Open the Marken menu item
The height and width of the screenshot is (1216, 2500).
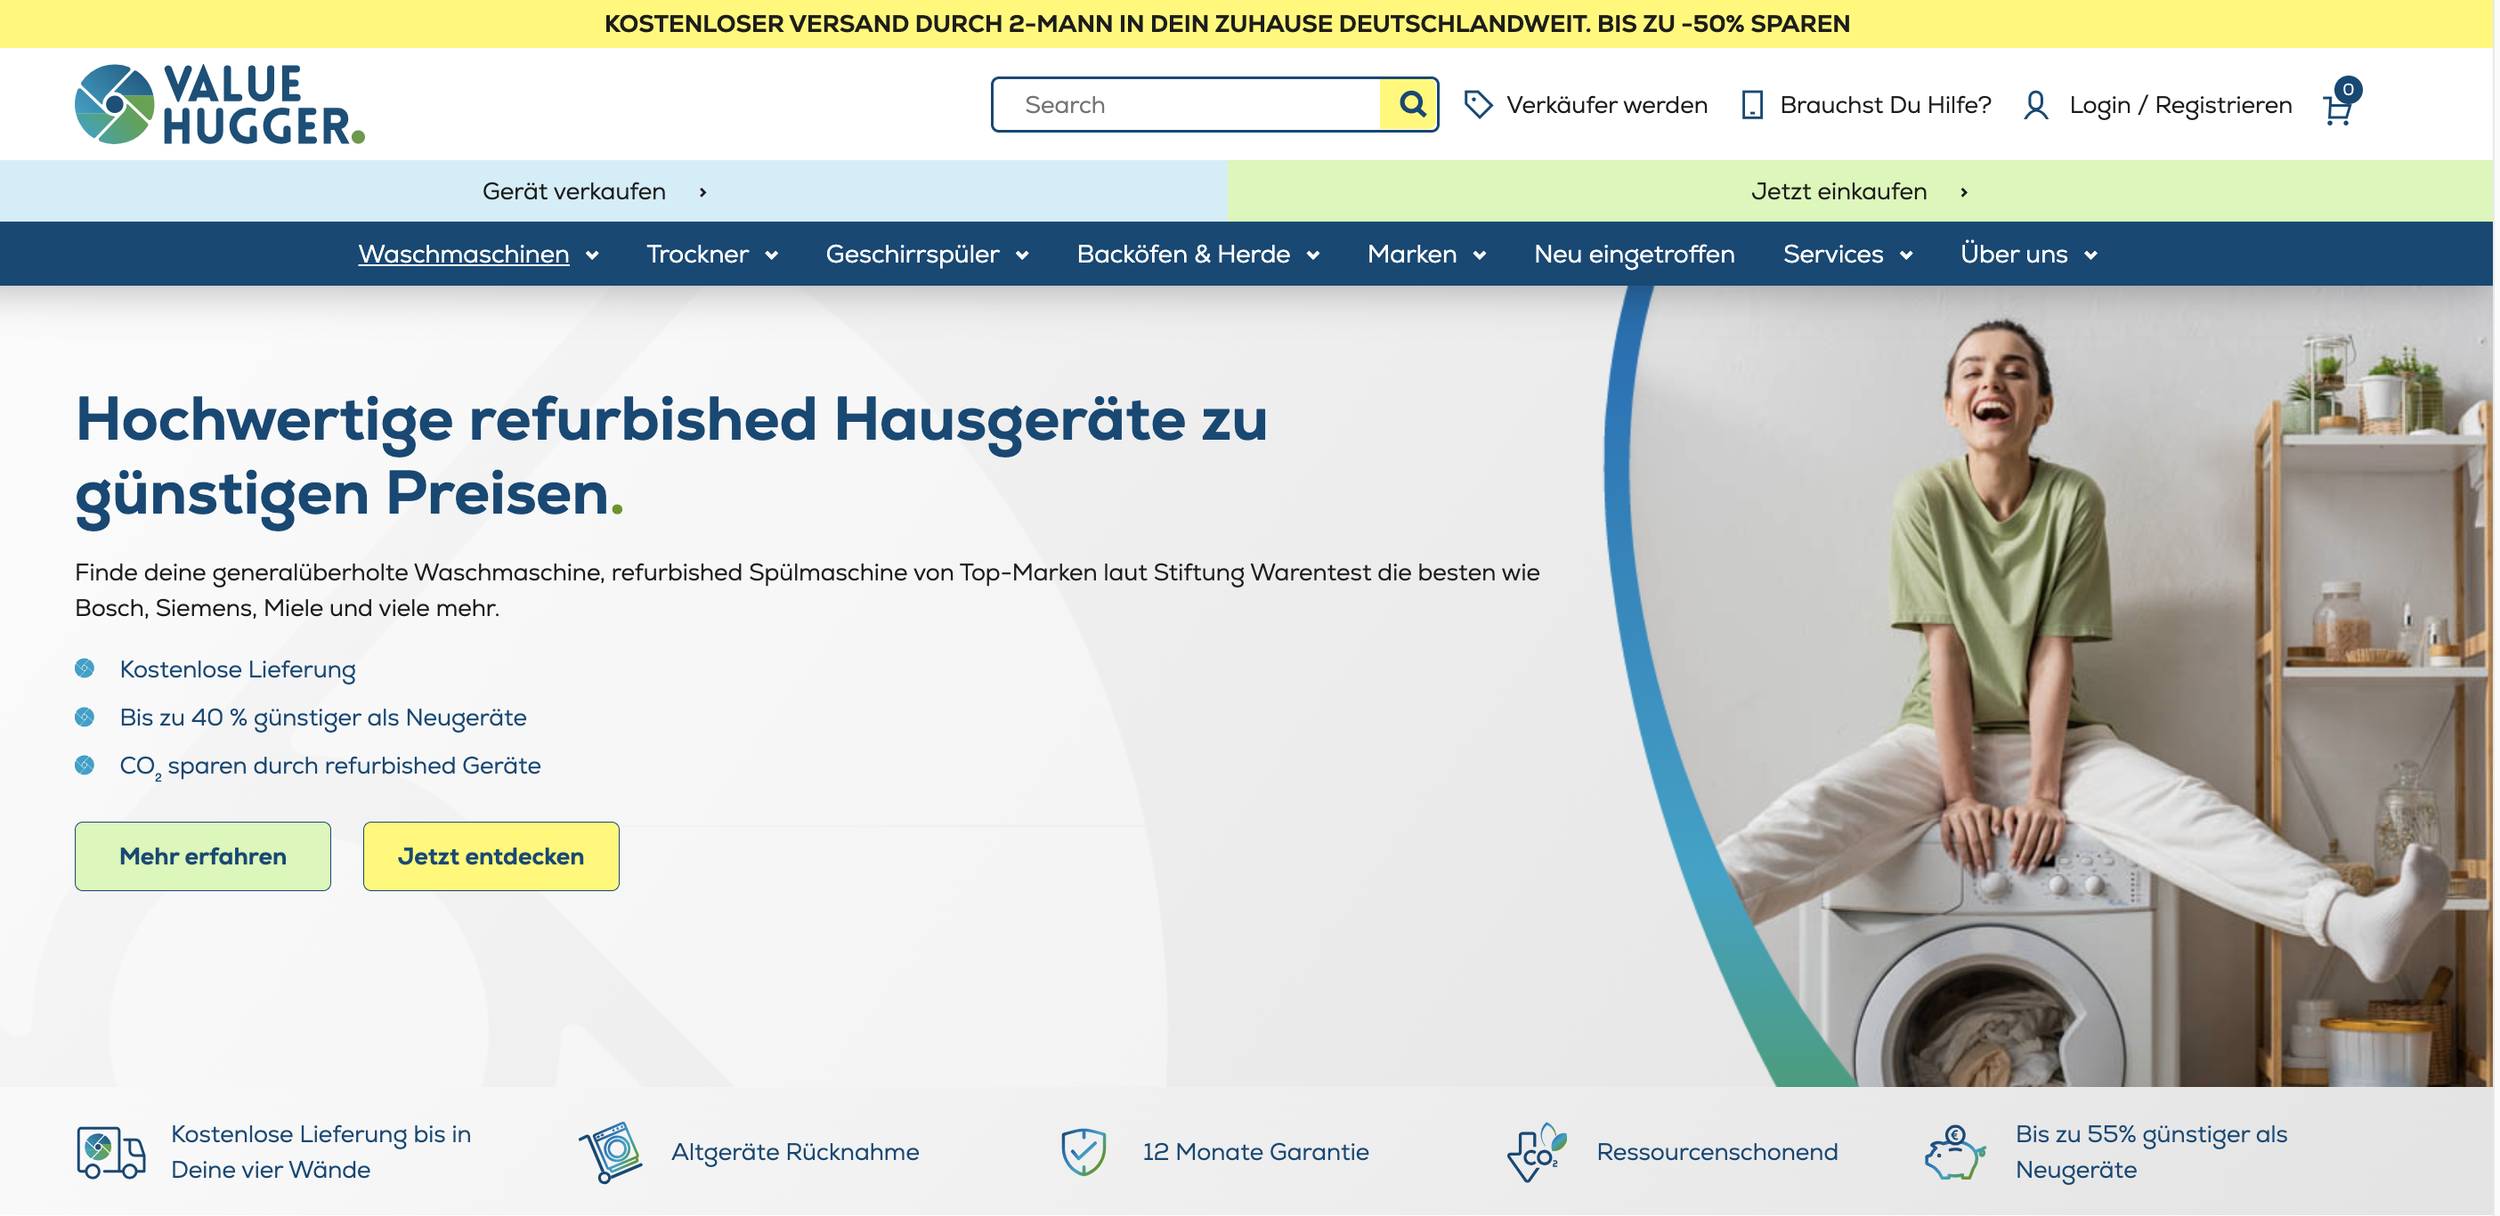pos(1412,254)
